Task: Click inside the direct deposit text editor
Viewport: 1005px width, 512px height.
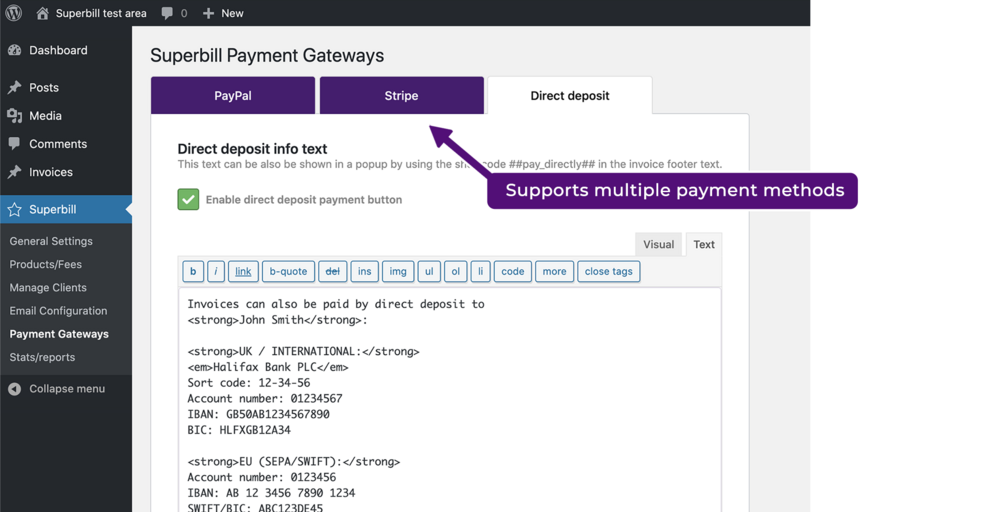Action: coord(450,400)
